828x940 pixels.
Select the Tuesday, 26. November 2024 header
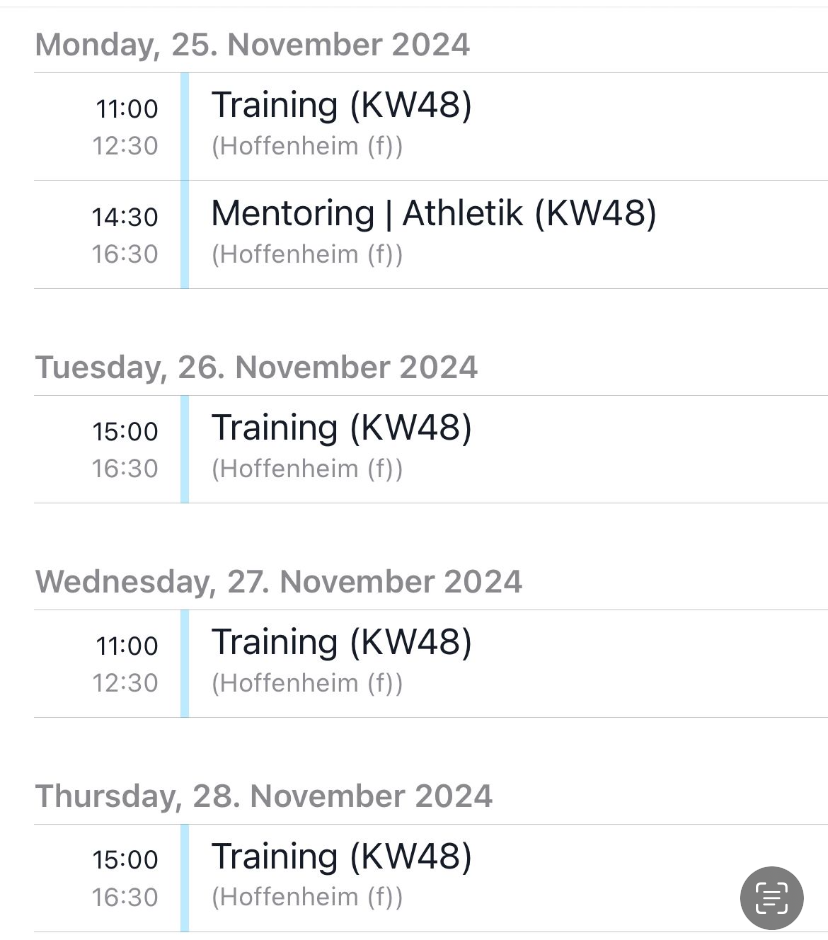256,367
